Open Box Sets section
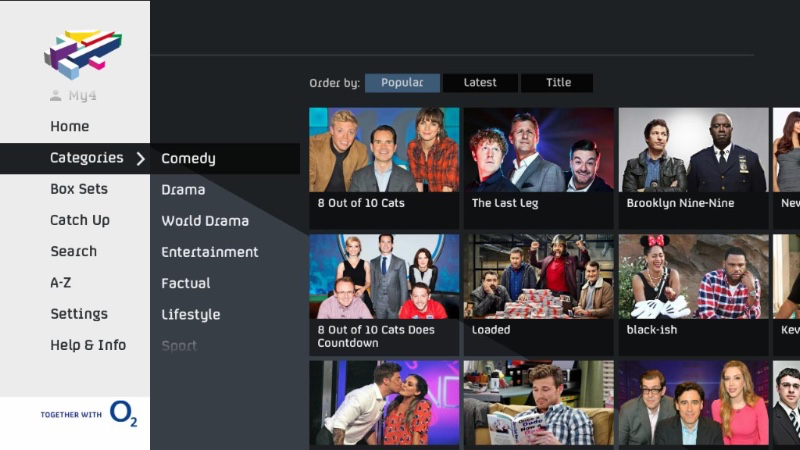Viewport: 800px width, 450px height. click(79, 189)
